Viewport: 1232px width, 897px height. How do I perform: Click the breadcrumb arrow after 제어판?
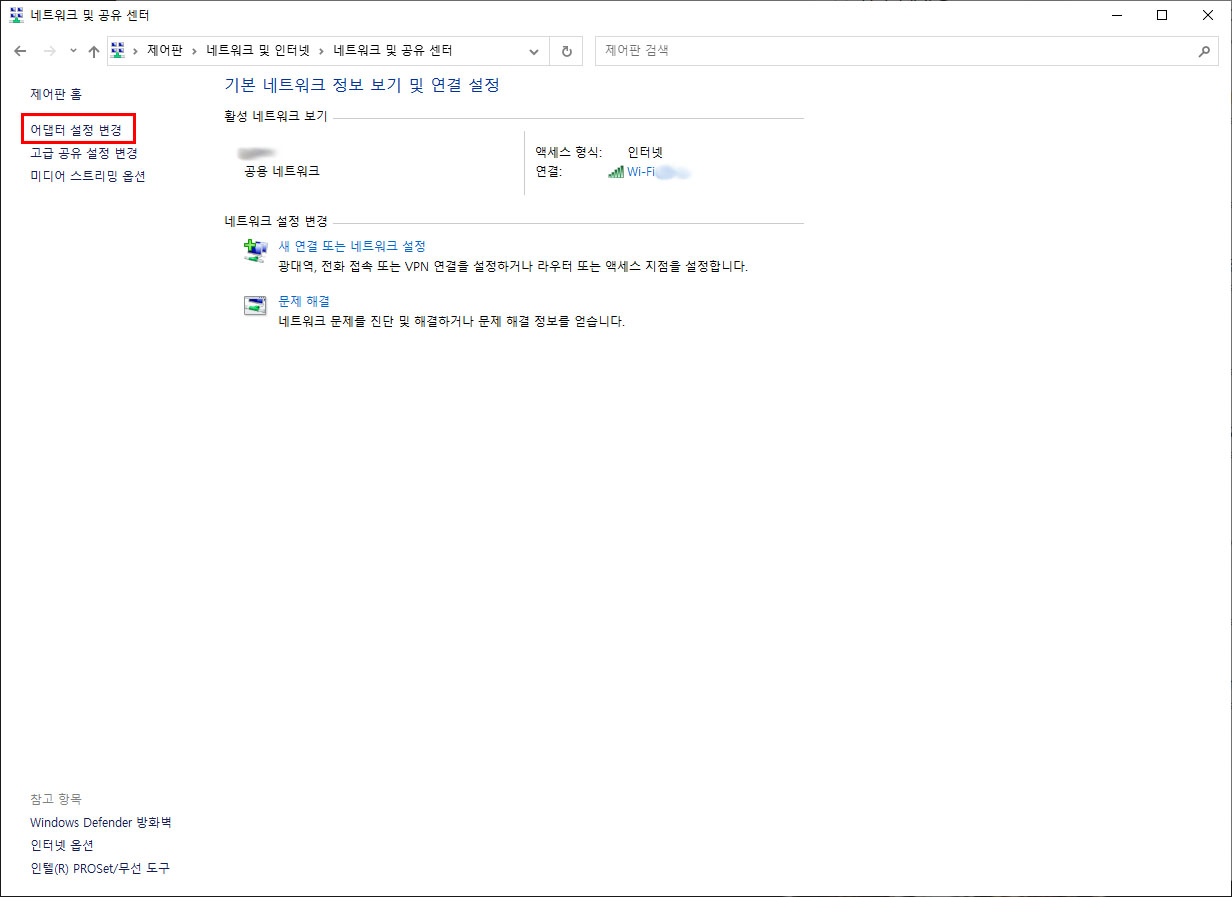[x=194, y=50]
